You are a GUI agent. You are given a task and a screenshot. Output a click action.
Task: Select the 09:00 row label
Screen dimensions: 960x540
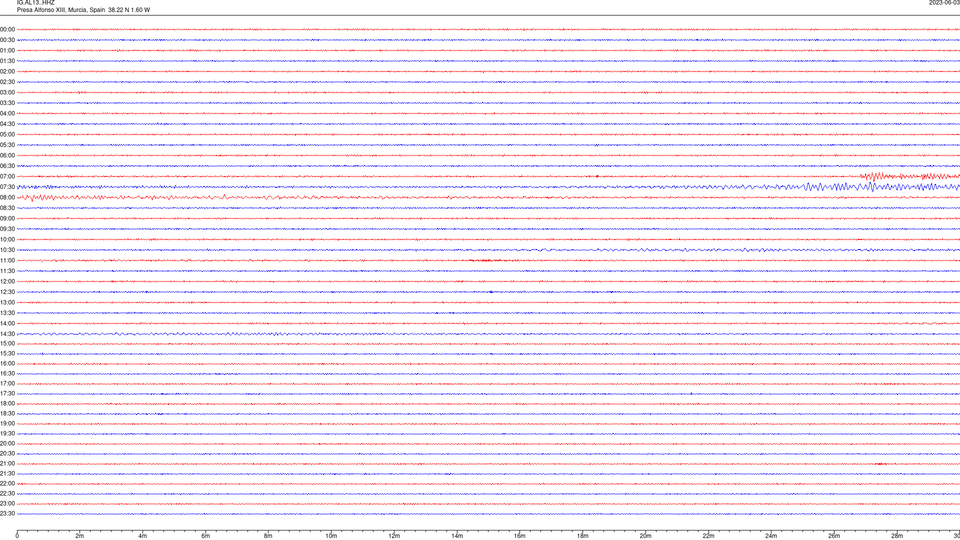(7, 219)
